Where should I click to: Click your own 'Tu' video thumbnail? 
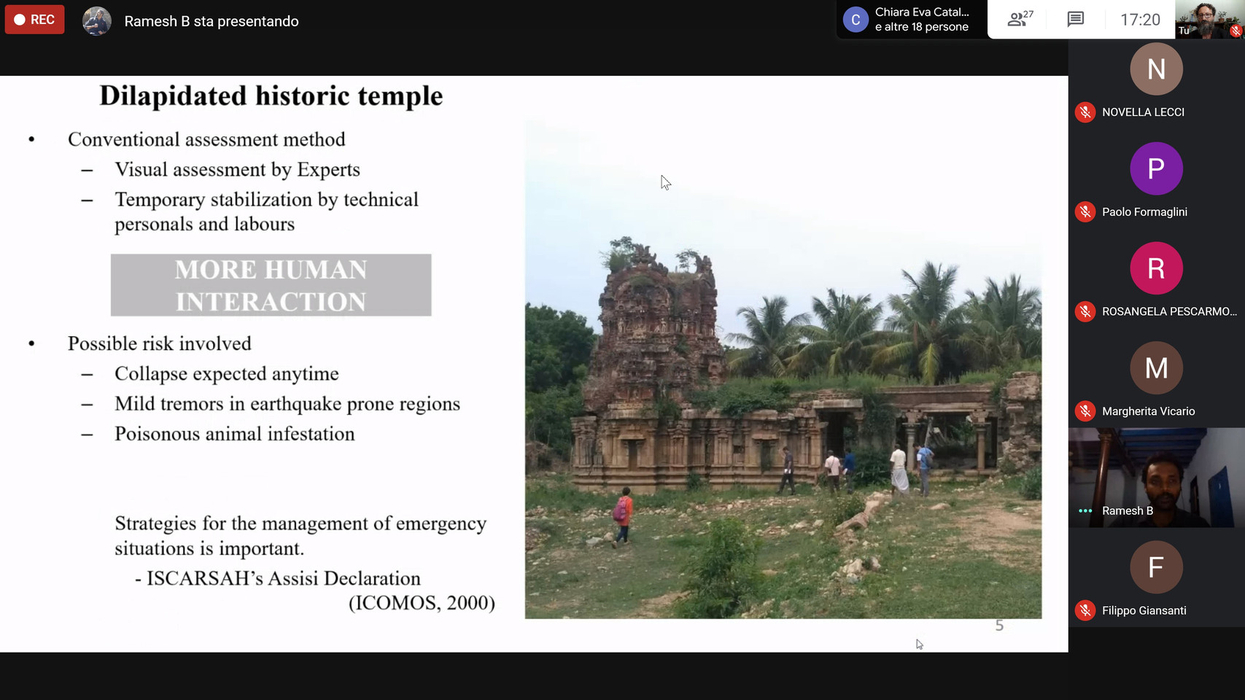coord(1209,20)
